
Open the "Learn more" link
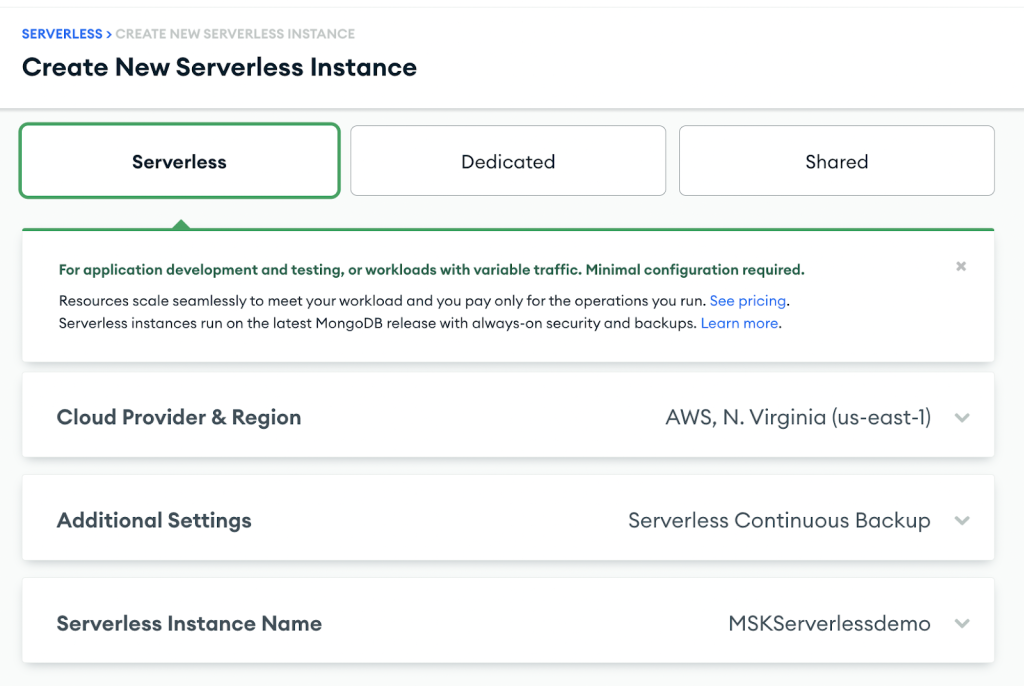(x=739, y=323)
